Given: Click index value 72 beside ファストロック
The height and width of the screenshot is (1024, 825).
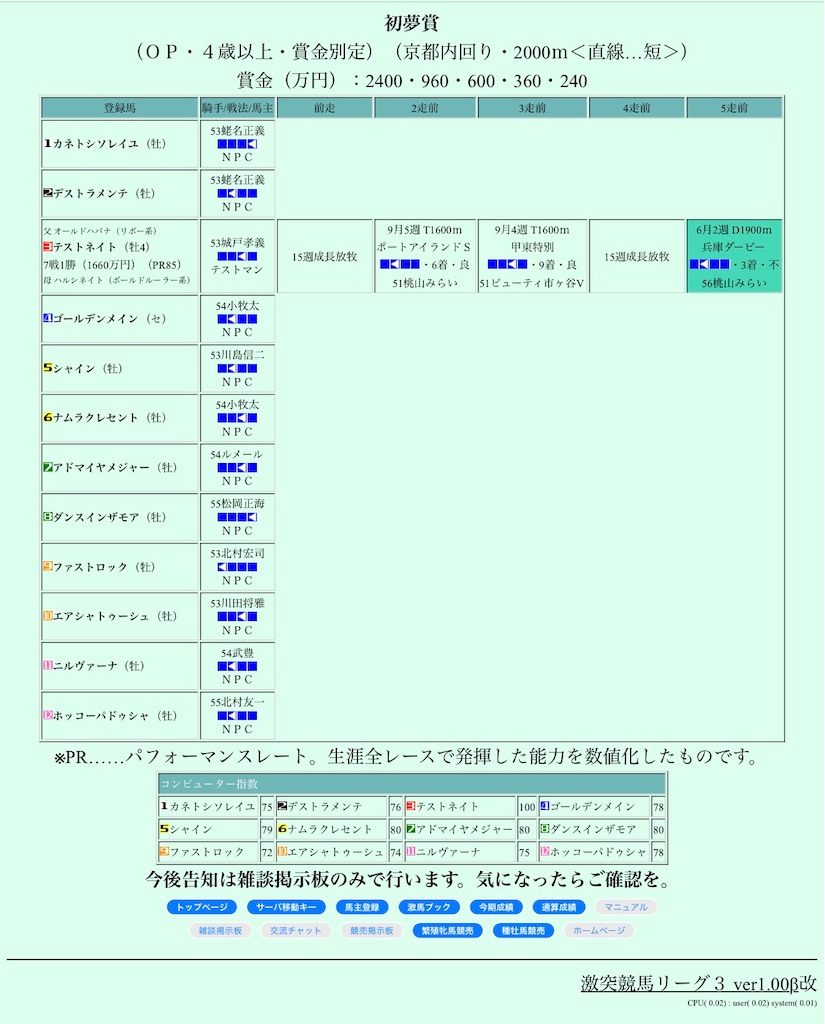Looking at the screenshot, I should coord(267,852).
